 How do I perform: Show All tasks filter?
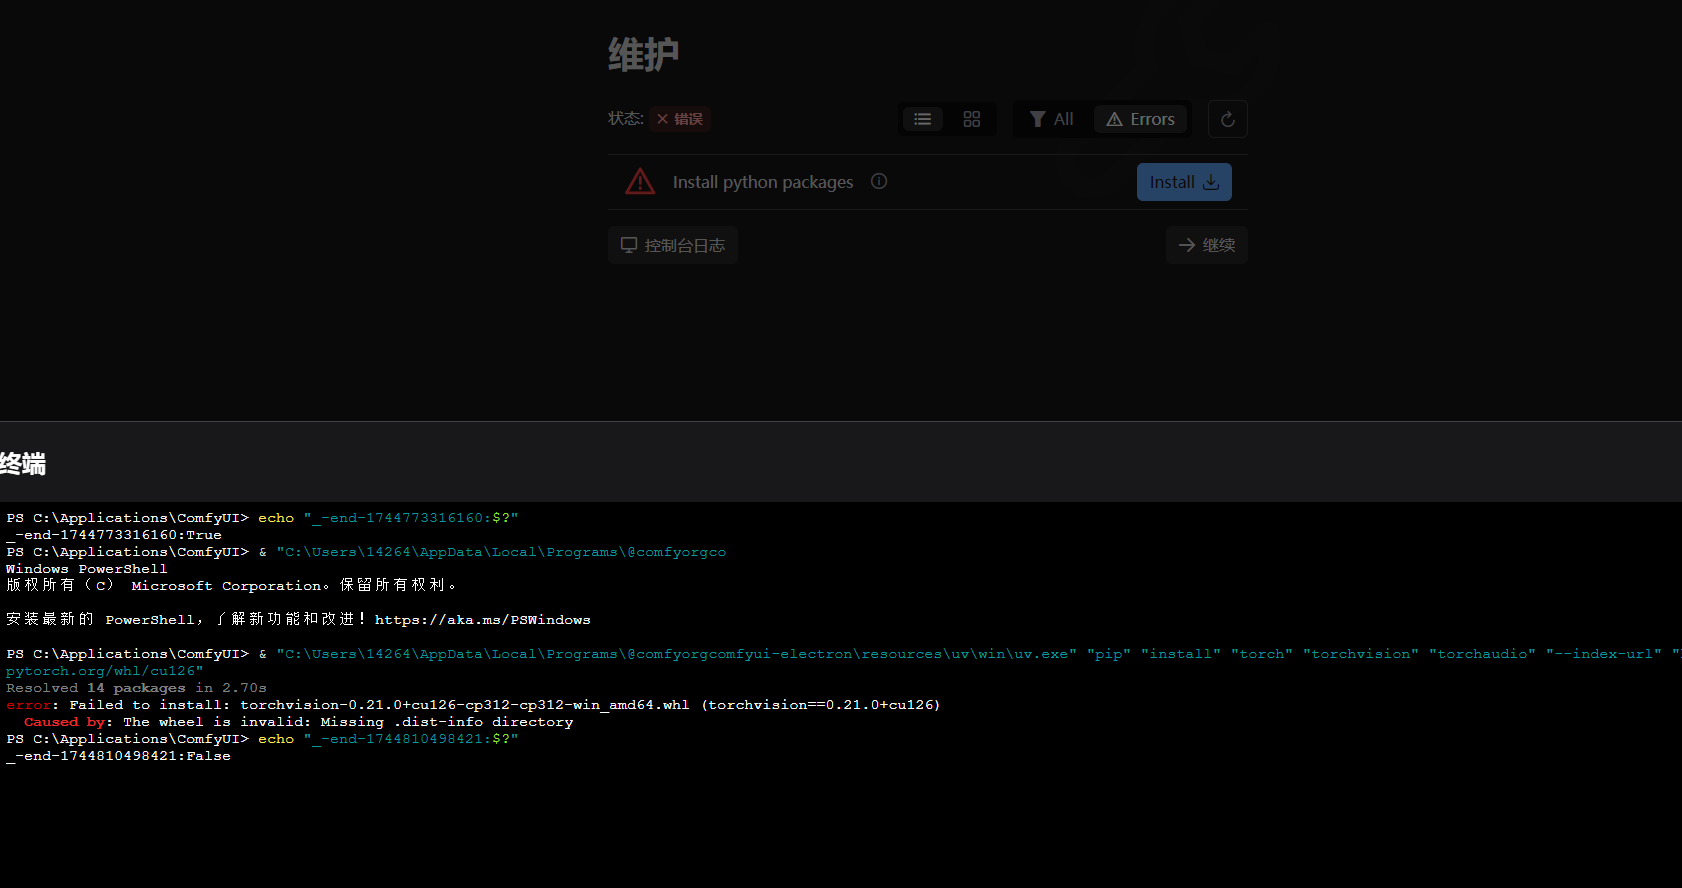pyautogui.click(x=1052, y=119)
